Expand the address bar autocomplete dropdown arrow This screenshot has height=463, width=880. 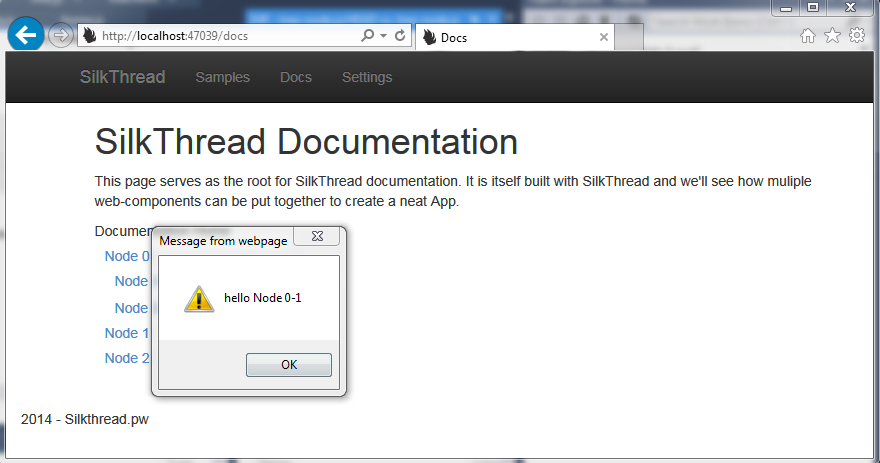384,36
